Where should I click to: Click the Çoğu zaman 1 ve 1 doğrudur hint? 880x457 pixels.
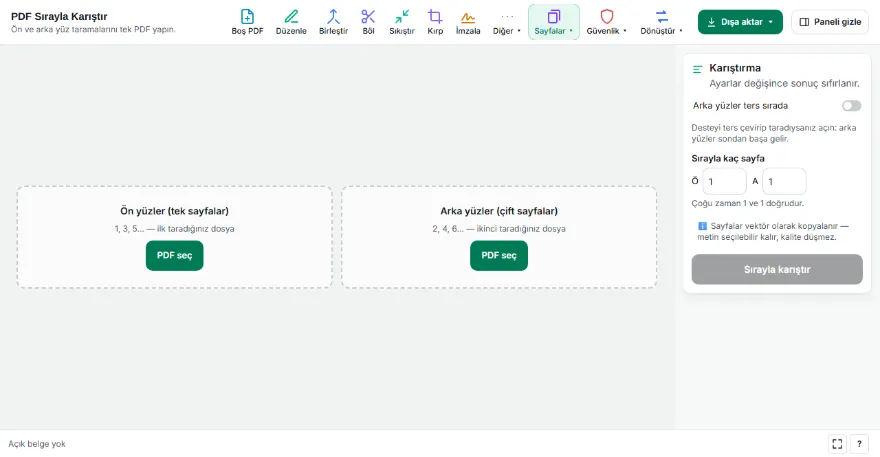point(748,203)
